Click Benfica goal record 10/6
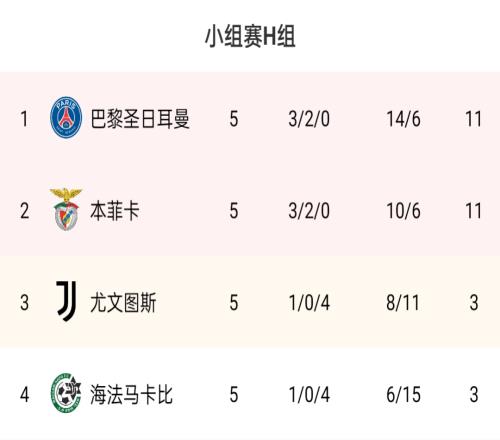Viewport: 500px width, 440px height. coord(403,211)
